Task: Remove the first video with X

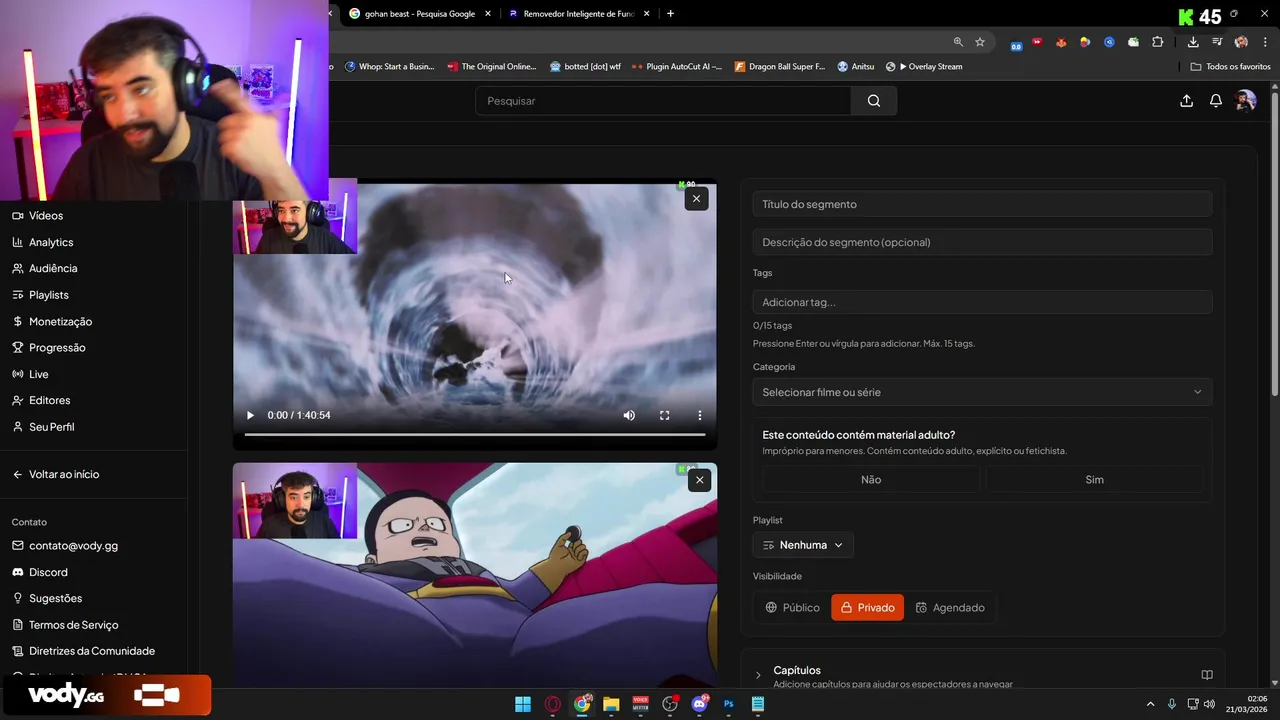Action: click(x=696, y=199)
